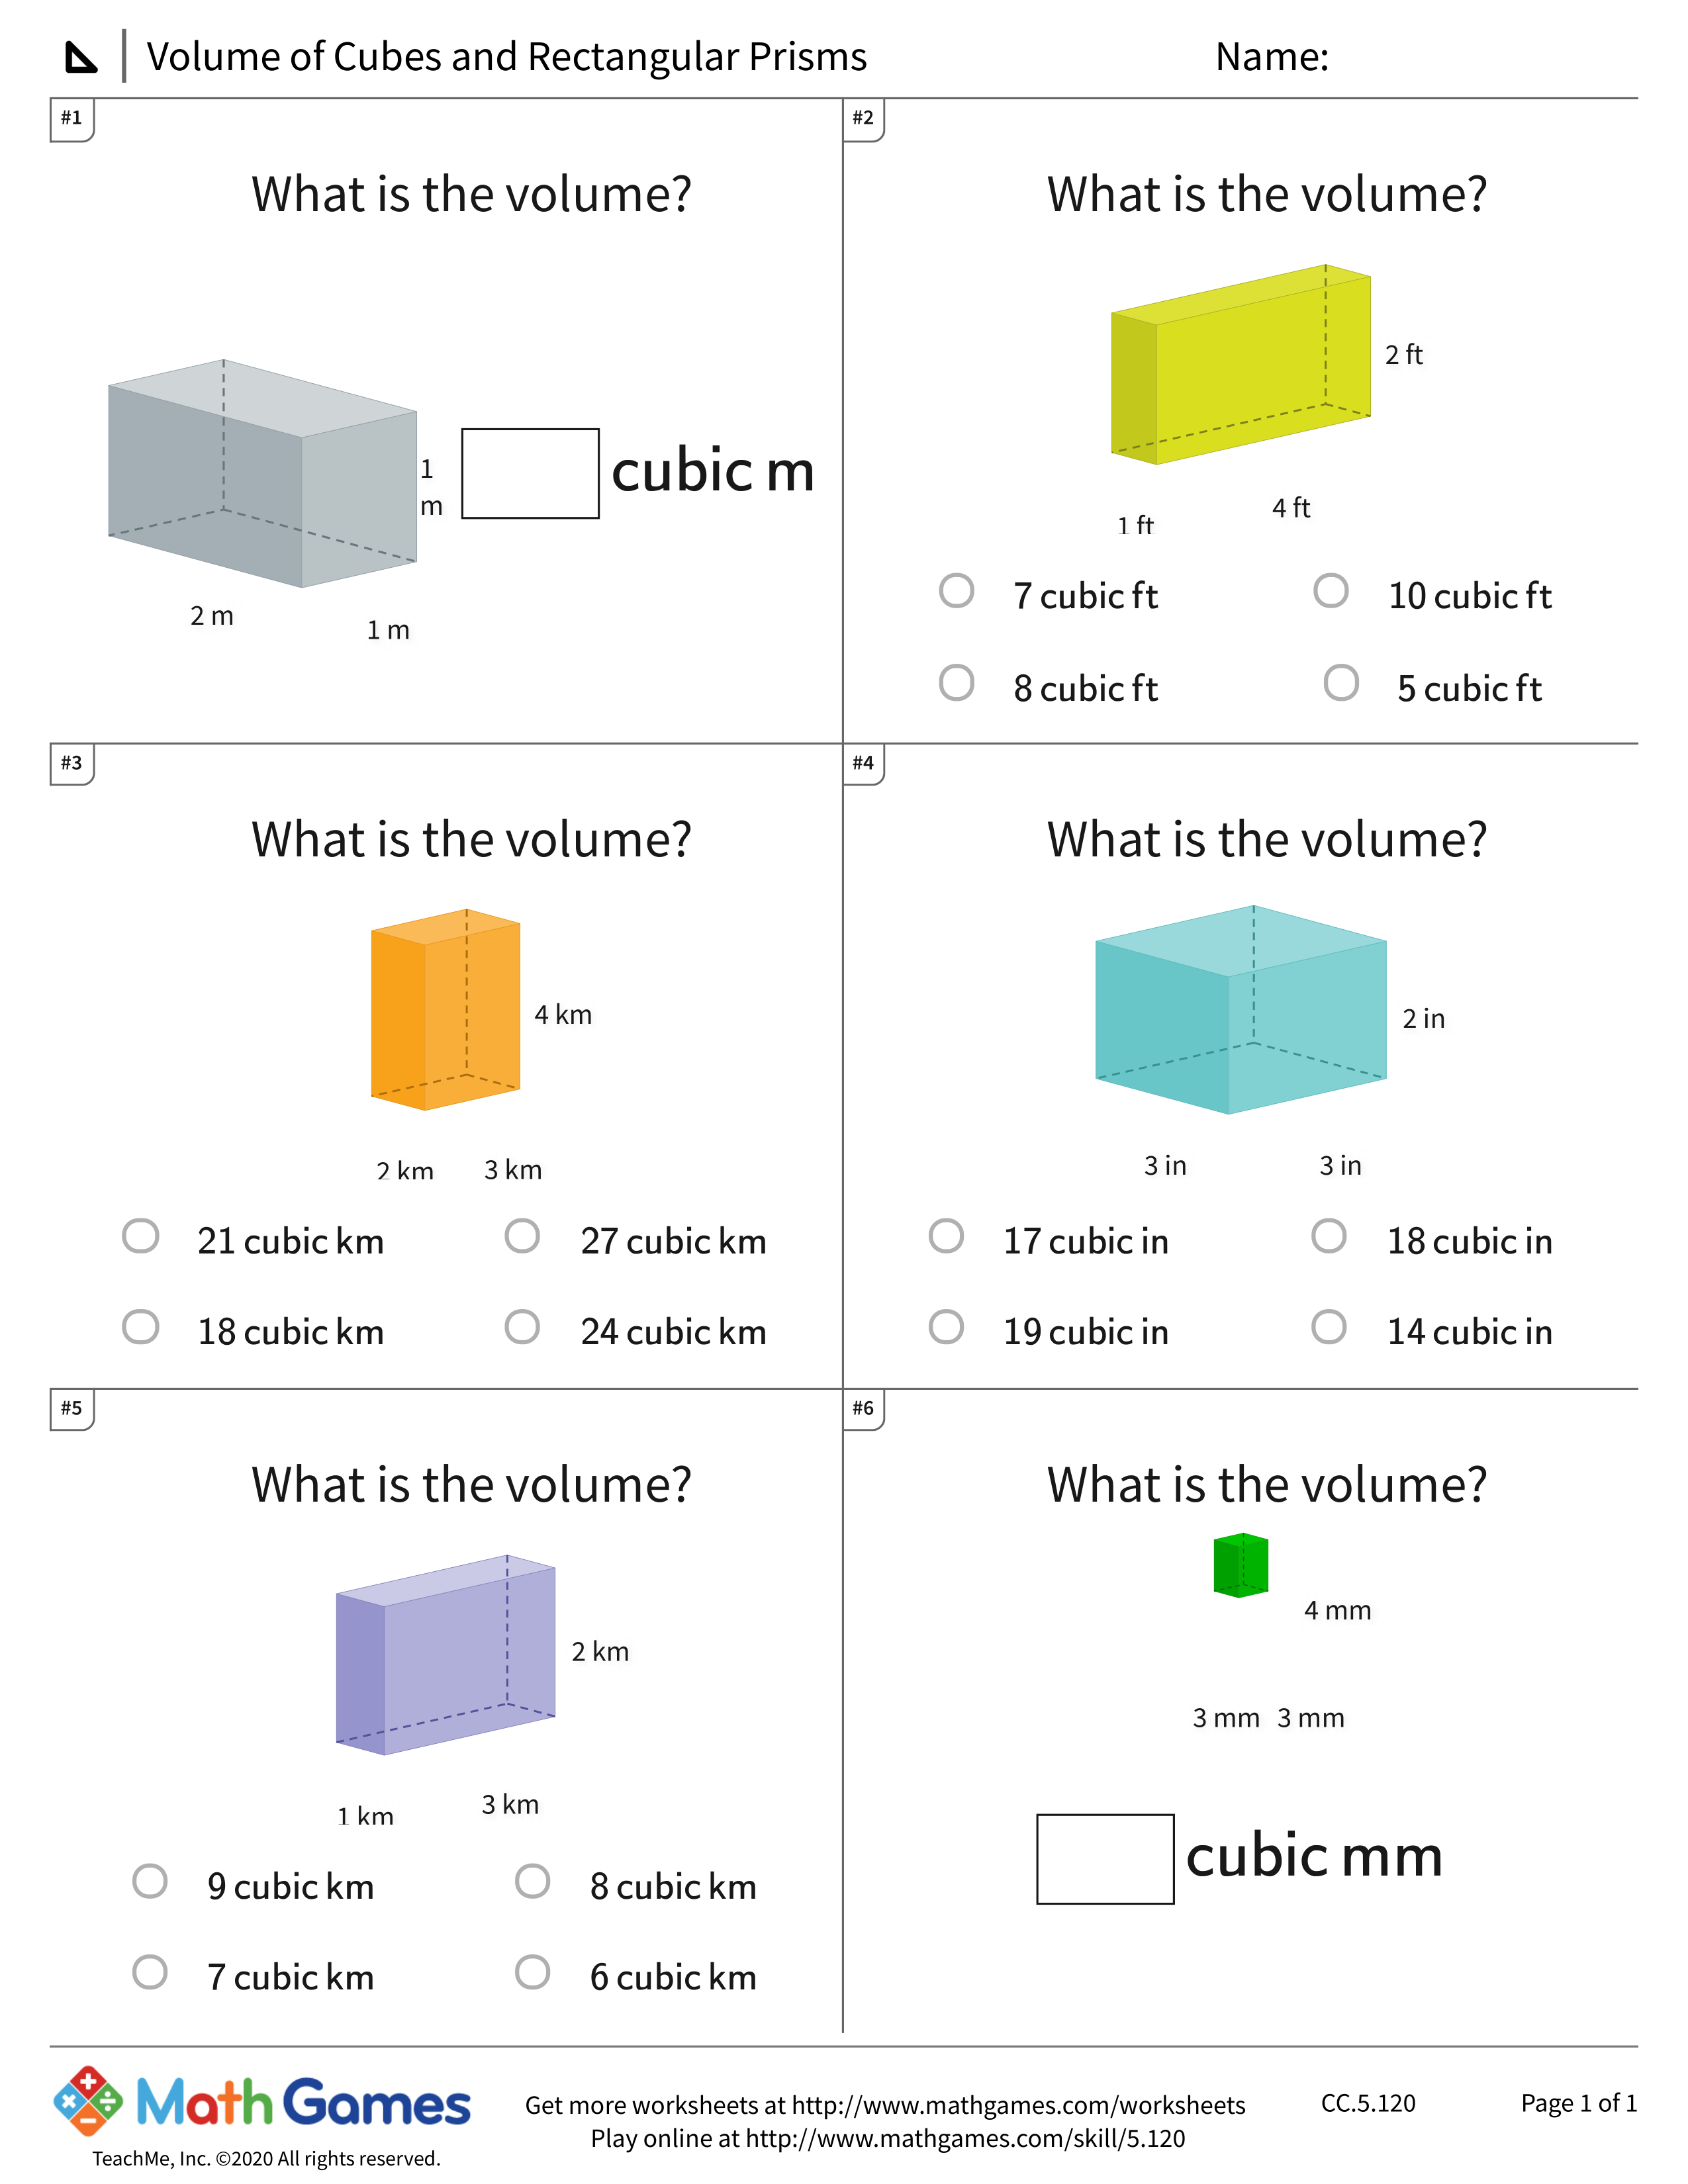Select the 8 cubic ft option
The height and width of the screenshot is (2184, 1688).
pos(957,684)
